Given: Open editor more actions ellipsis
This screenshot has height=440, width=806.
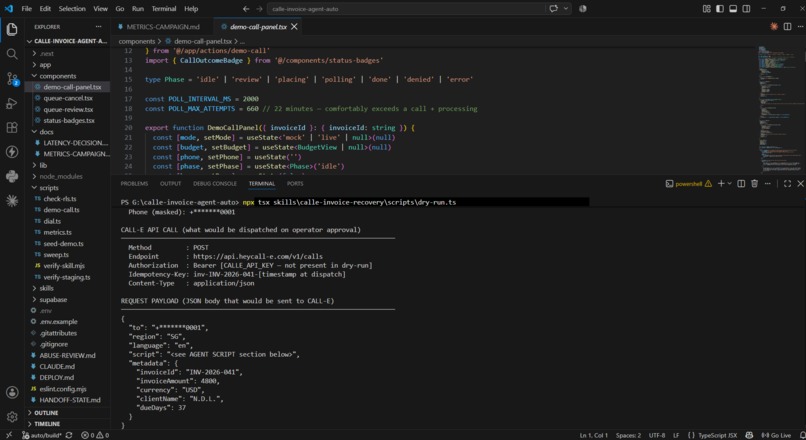Looking at the screenshot, I should tap(800, 27).
